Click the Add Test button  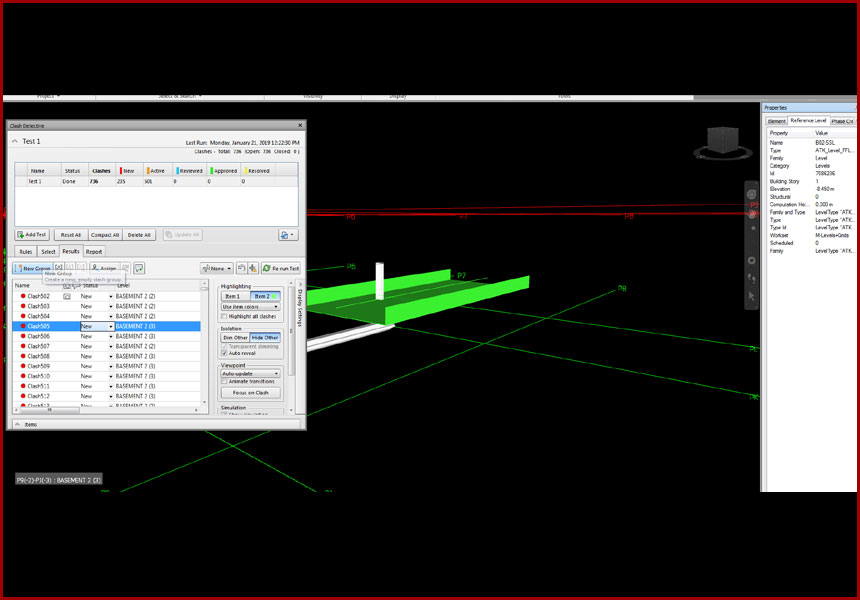(x=33, y=235)
